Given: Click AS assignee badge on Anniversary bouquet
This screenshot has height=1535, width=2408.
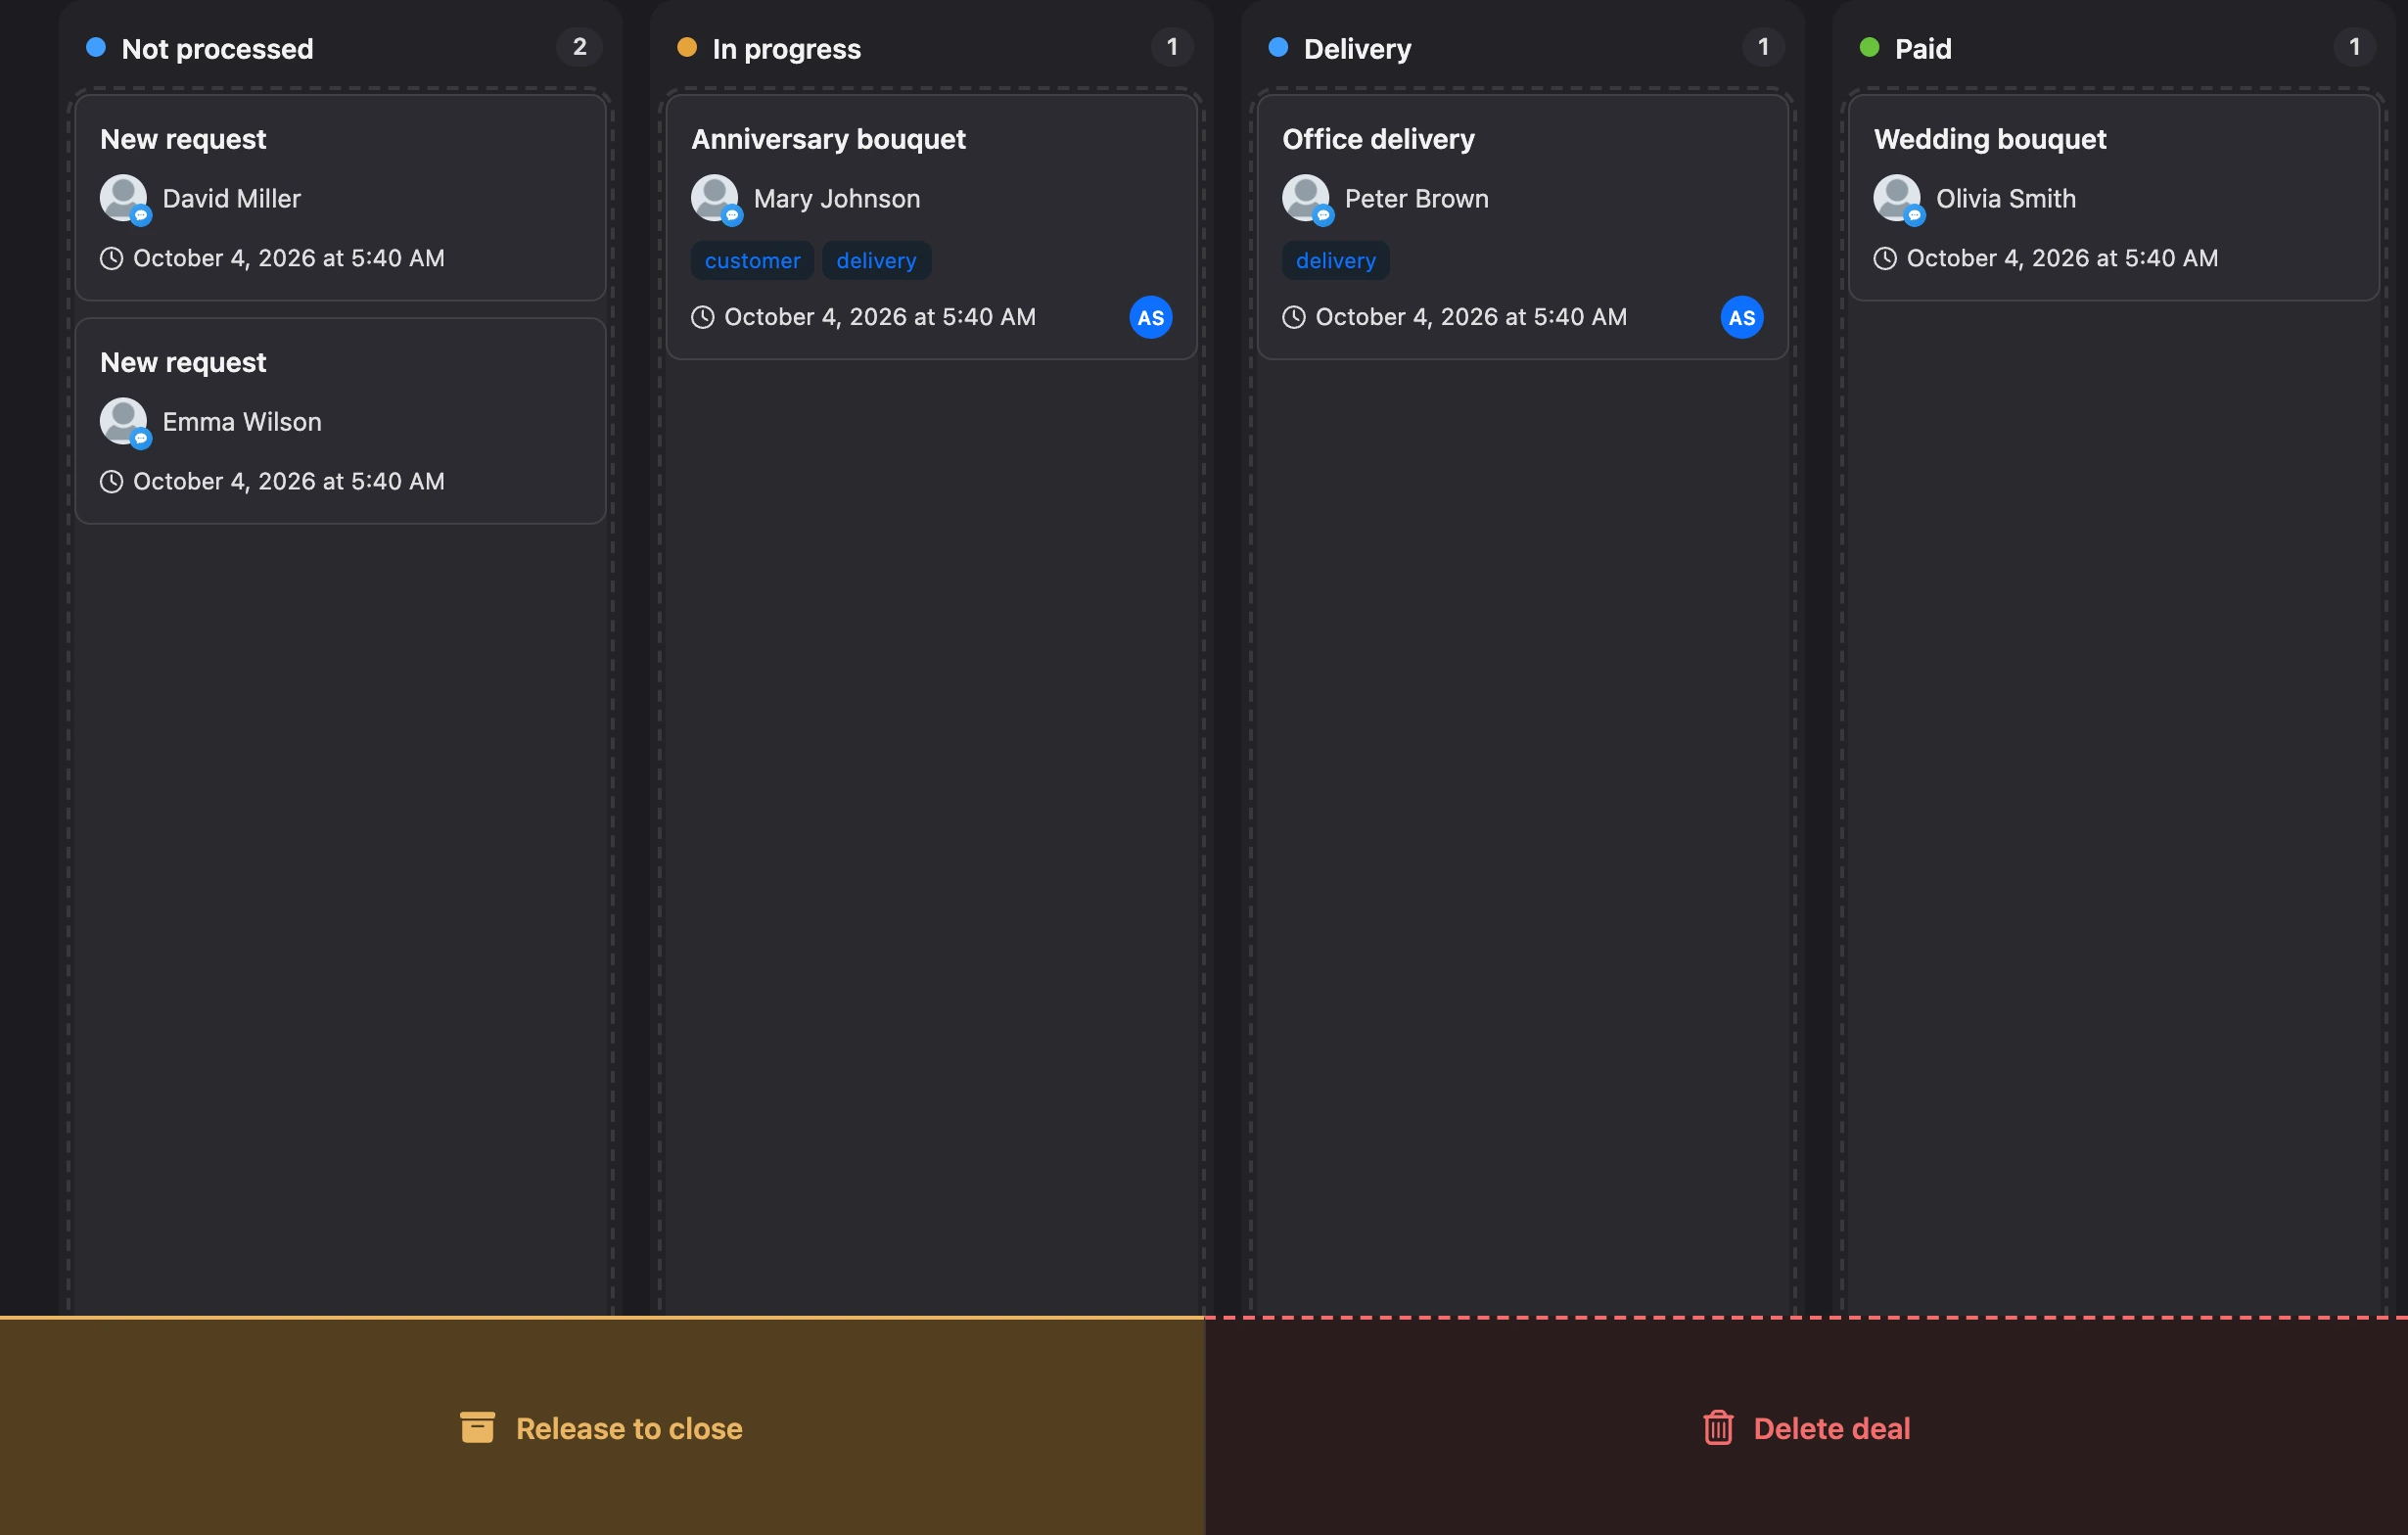Looking at the screenshot, I should (x=1150, y=317).
